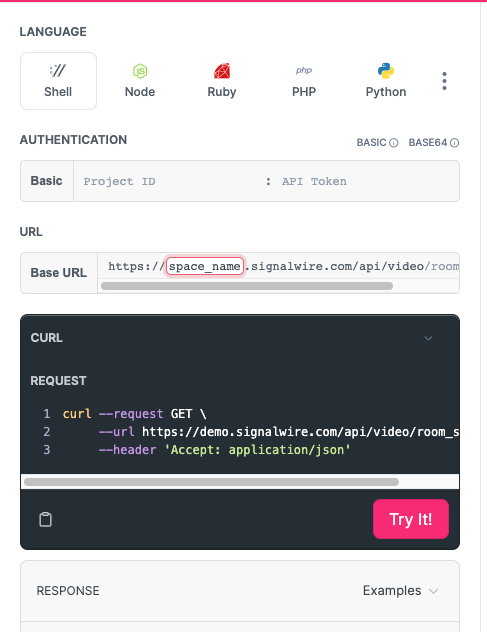This screenshot has width=487, height=632.
Task: Edit the space_name URL field
Action: click(x=205, y=266)
